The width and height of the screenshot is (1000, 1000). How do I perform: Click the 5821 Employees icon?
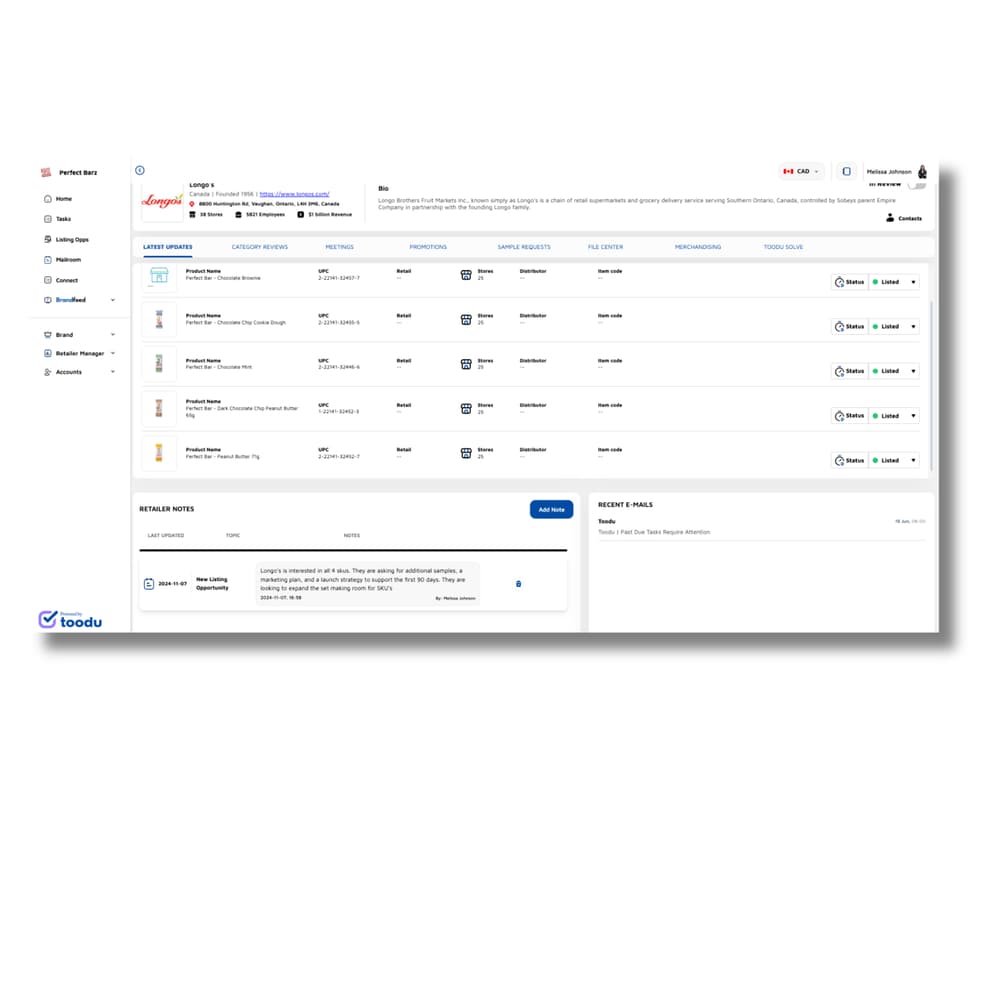point(239,215)
